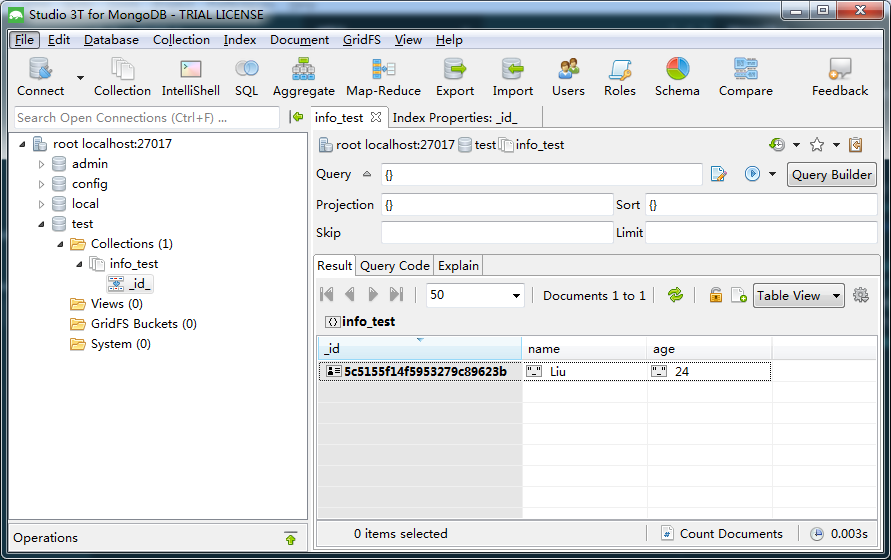This screenshot has width=891, height=560.
Task: Open the Database menu
Action: [111, 40]
